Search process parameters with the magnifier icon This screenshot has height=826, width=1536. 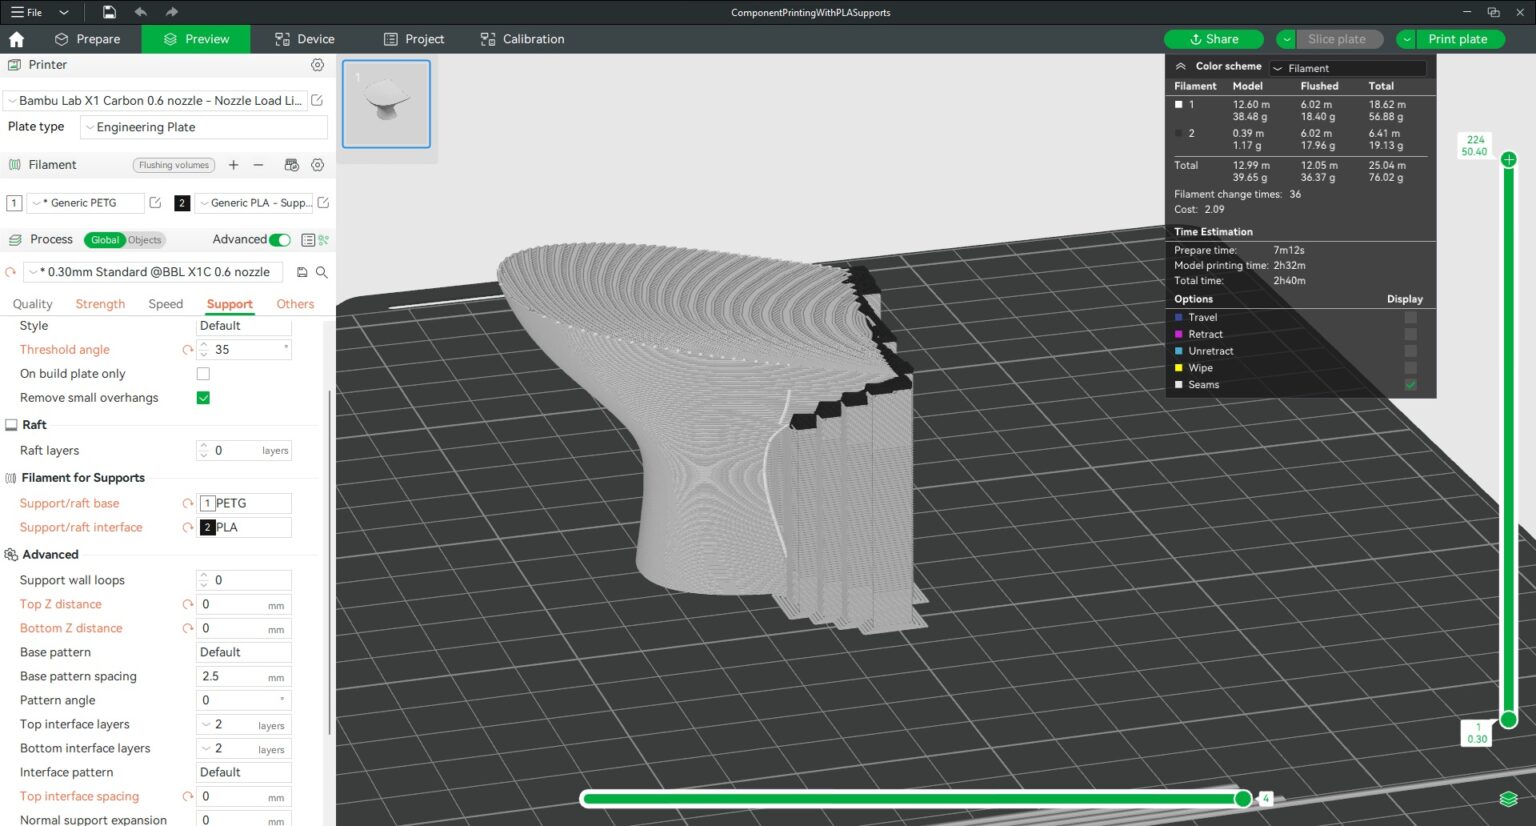click(x=321, y=271)
